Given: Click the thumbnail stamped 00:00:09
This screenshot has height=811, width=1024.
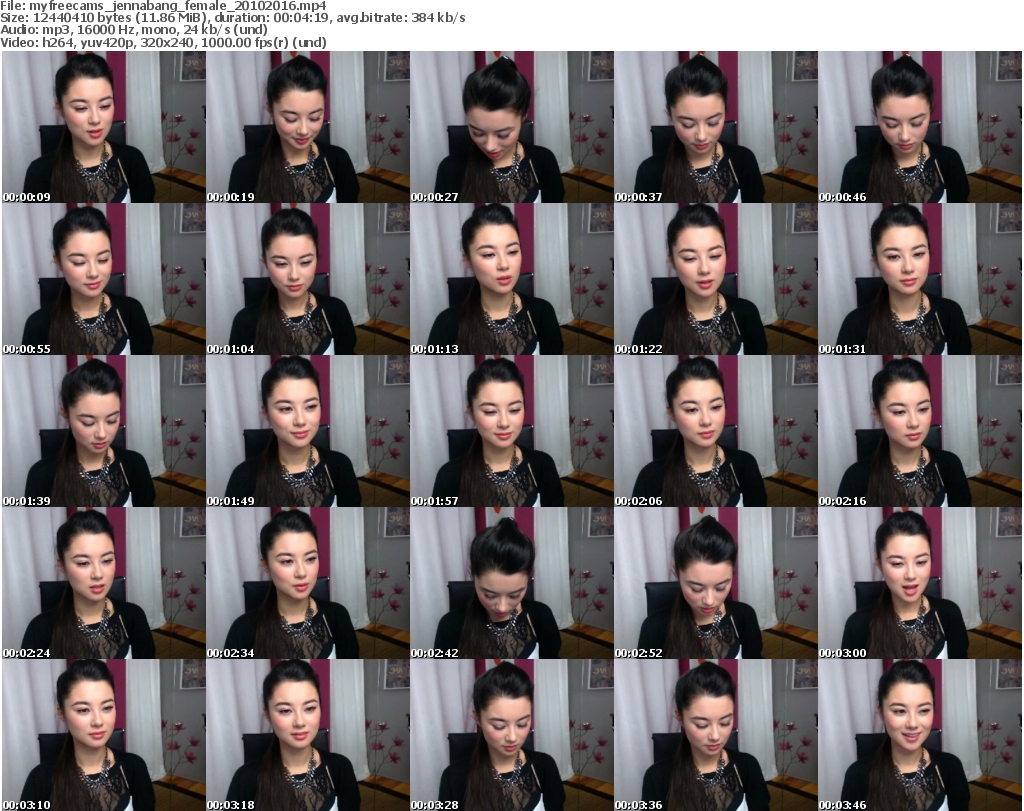Looking at the screenshot, I should [x=104, y=127].
